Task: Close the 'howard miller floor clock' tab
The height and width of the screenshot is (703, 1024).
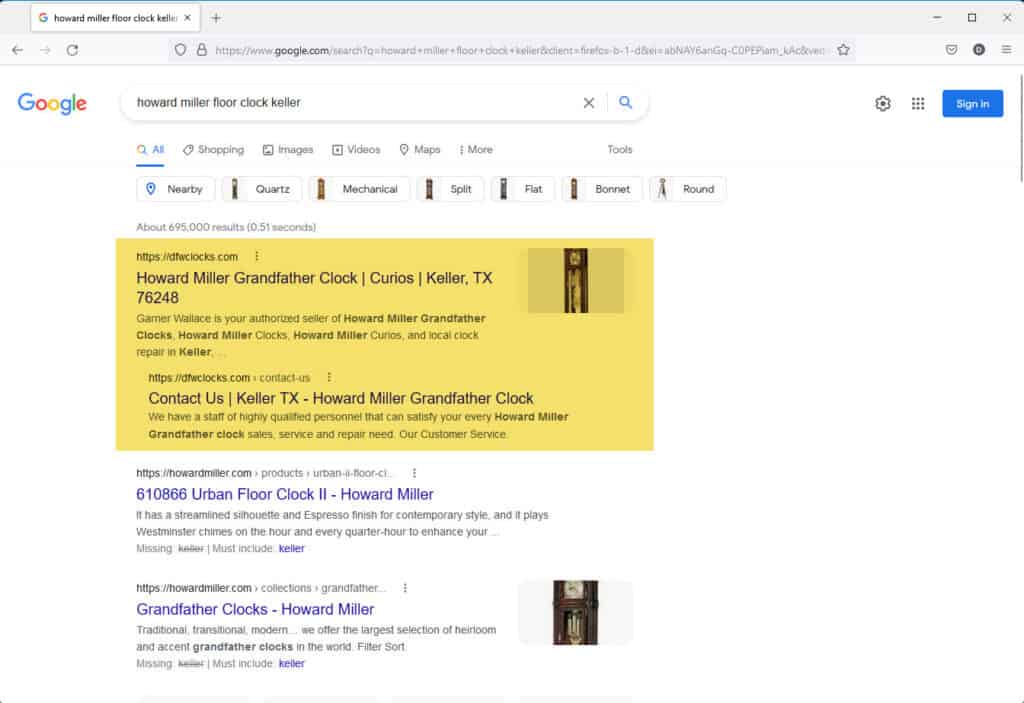Action: pos(187,18)
